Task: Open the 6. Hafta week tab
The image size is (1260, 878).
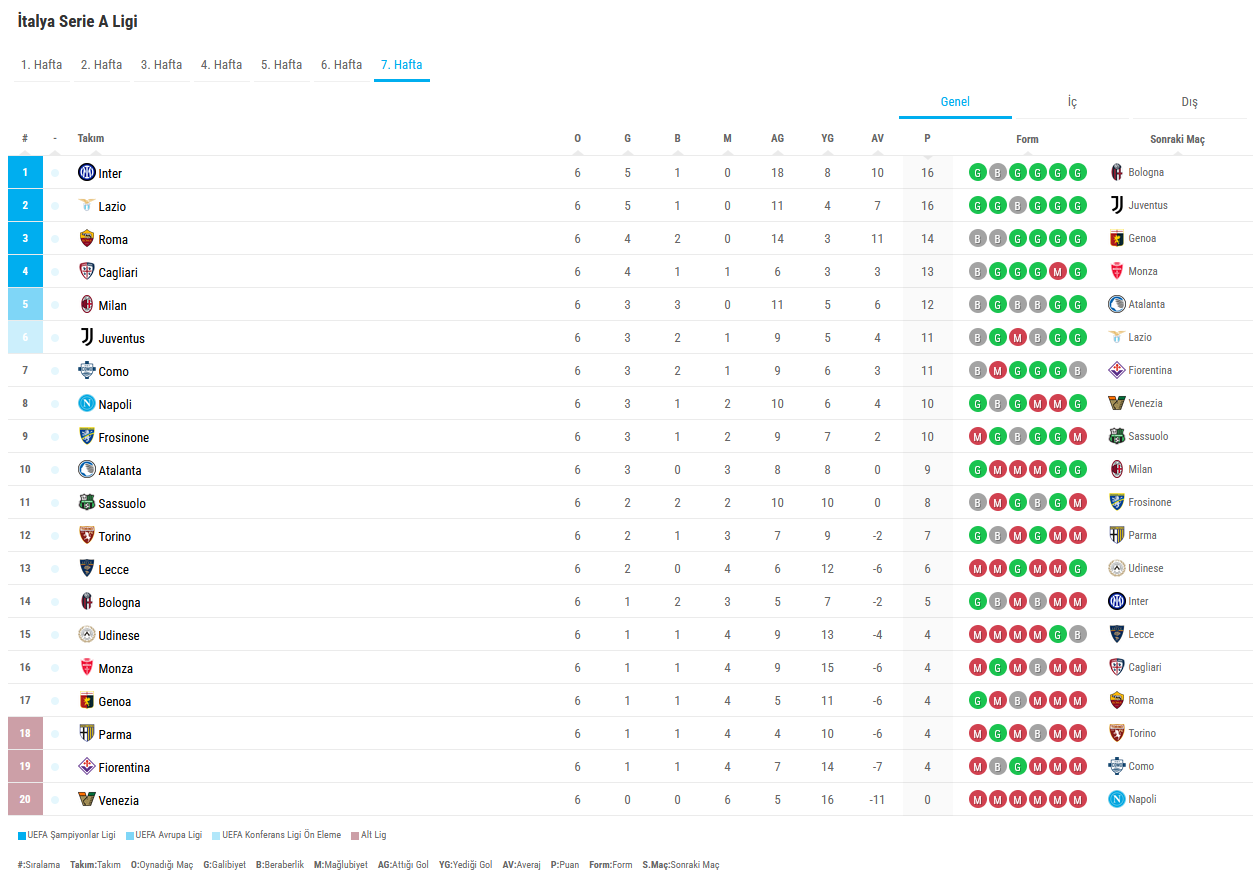Action: tap(341, 65)
